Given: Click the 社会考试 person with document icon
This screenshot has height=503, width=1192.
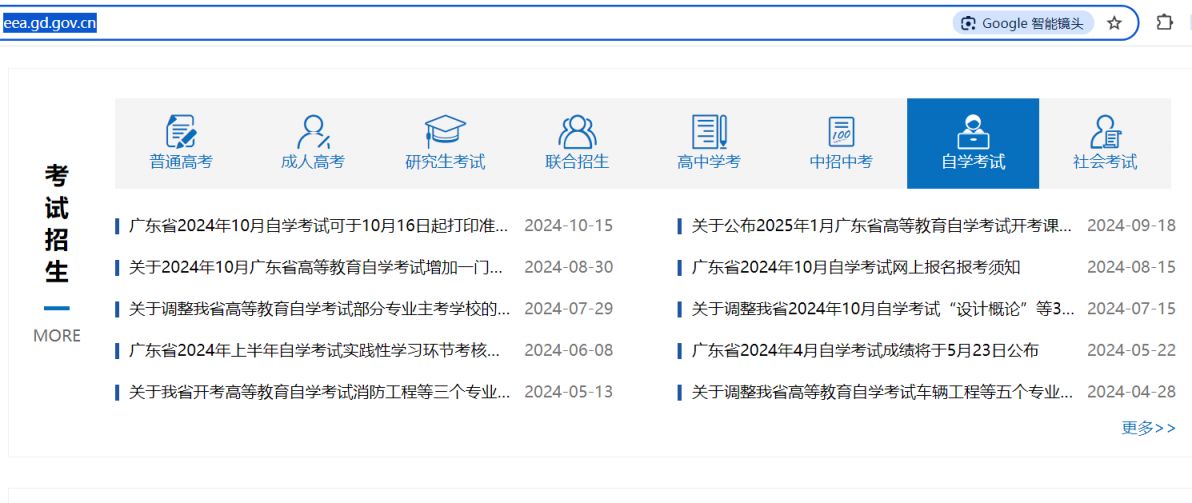Looking at the screenshot, I should (x=1105, y=131).
